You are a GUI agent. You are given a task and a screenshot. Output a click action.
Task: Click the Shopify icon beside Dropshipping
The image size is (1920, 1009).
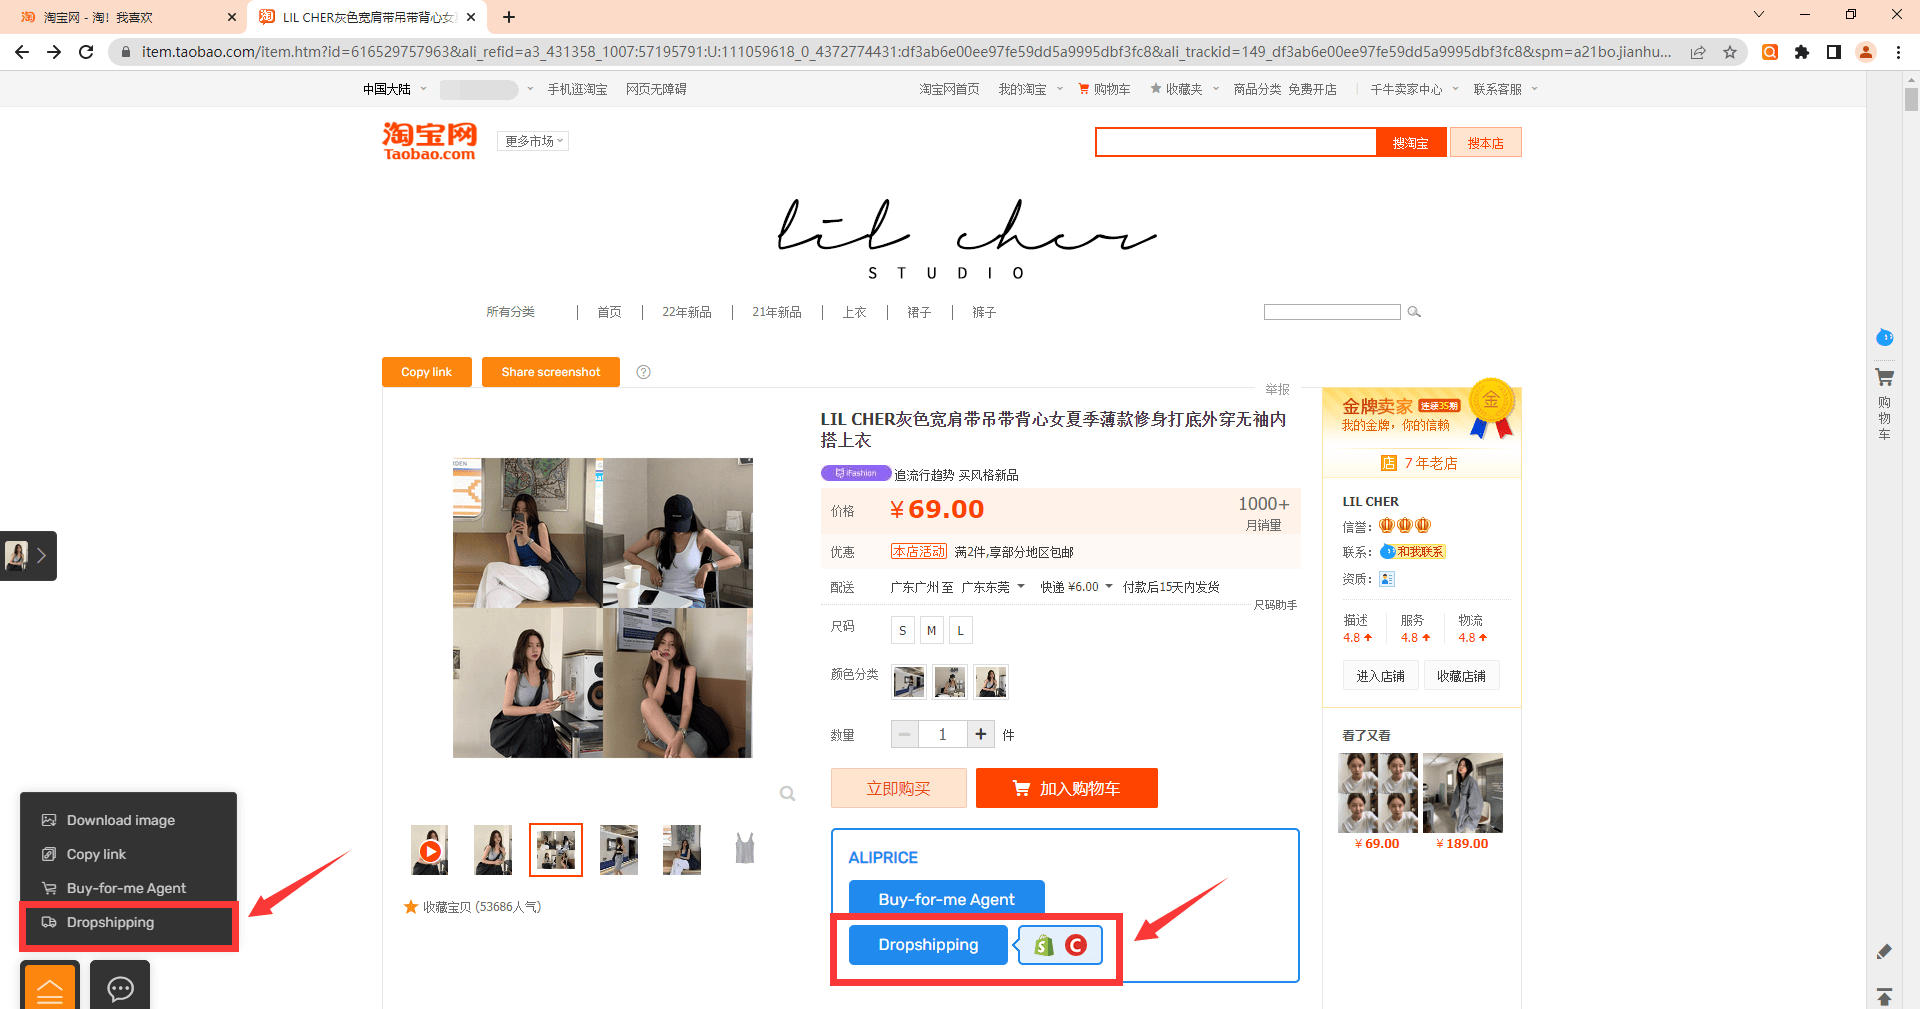[x=1044, y=945]
